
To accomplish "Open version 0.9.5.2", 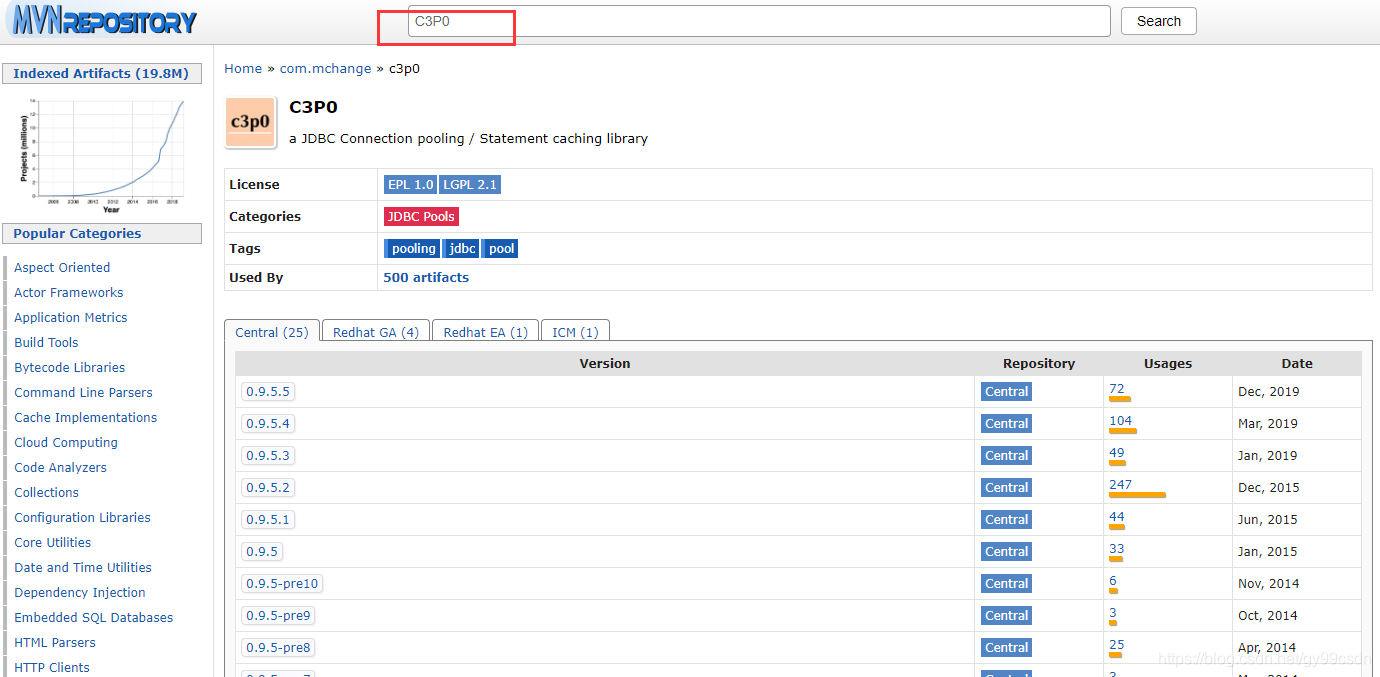I will [x=268, y=487].
